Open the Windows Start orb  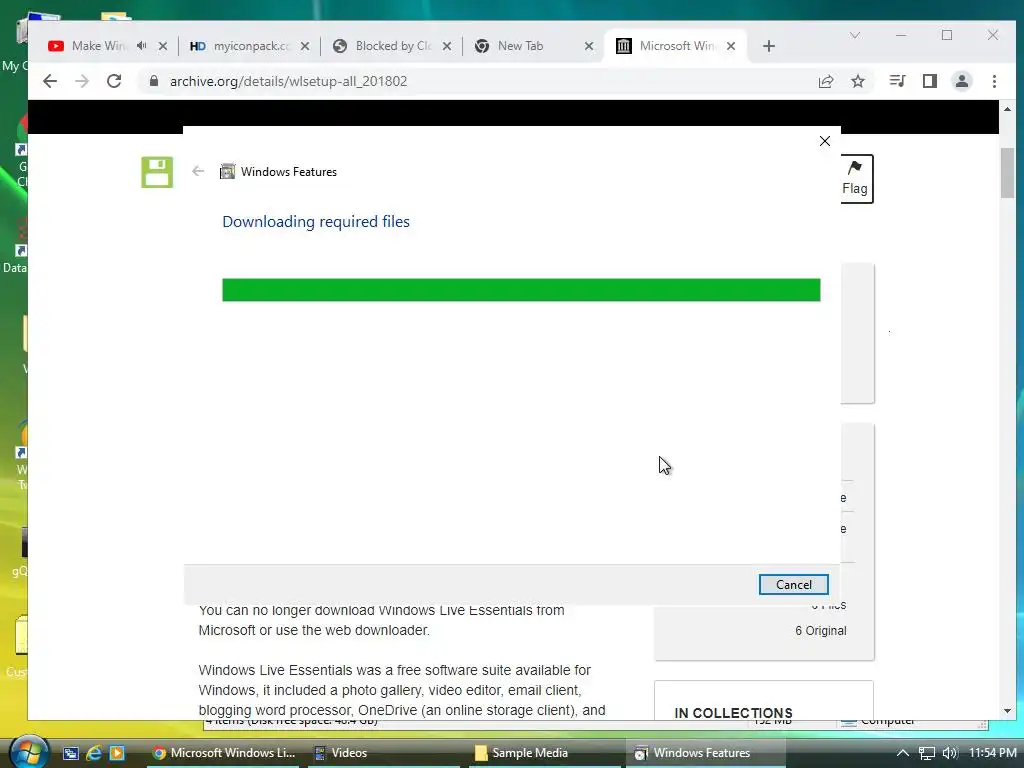coord(29,752)
